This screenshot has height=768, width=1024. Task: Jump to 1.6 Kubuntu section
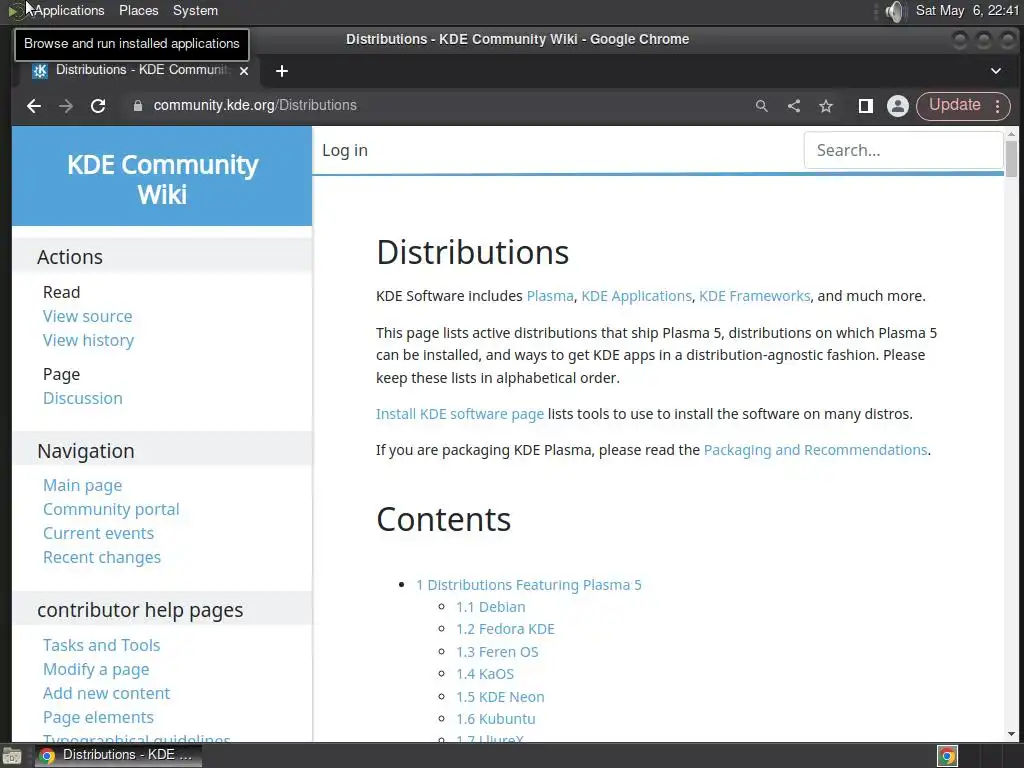point(496,719)
